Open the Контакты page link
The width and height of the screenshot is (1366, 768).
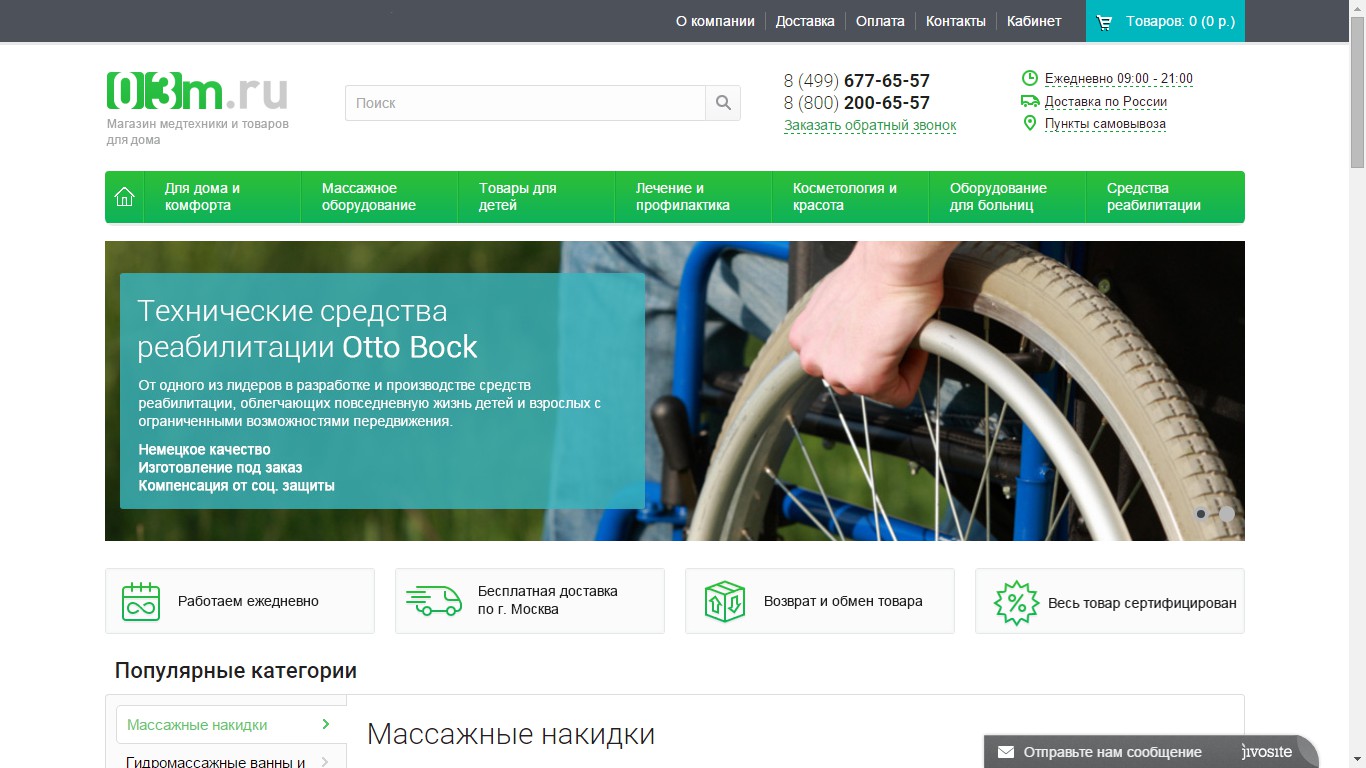point(956,21)
